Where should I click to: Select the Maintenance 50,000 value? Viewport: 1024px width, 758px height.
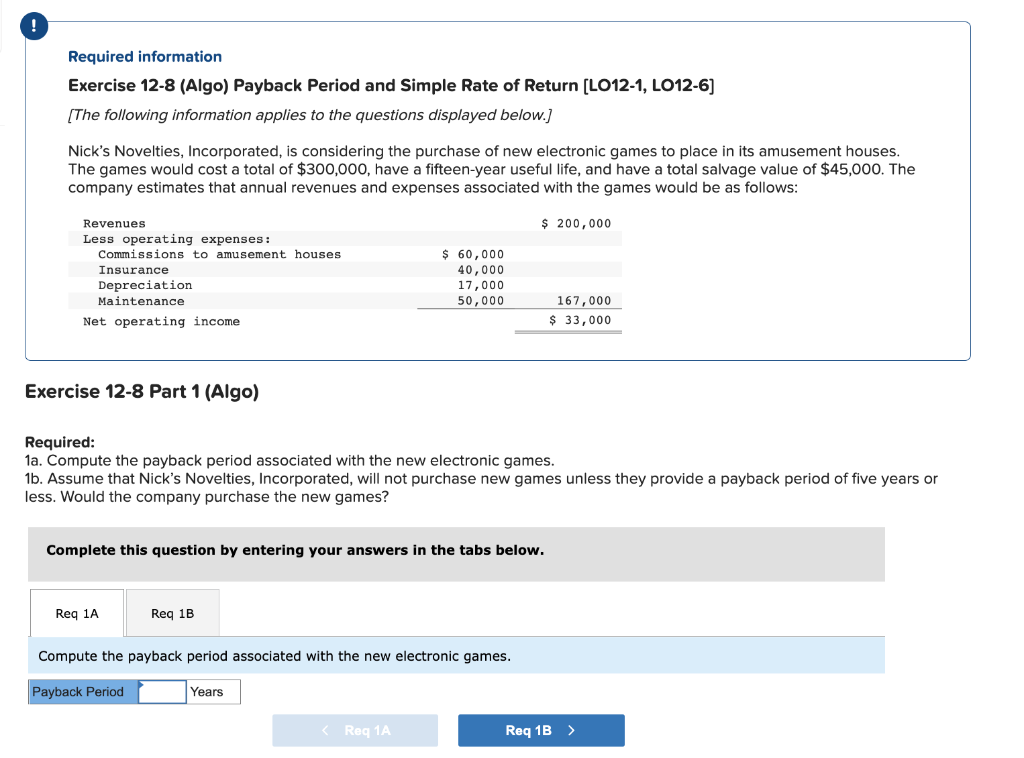[x=481, y=301]
